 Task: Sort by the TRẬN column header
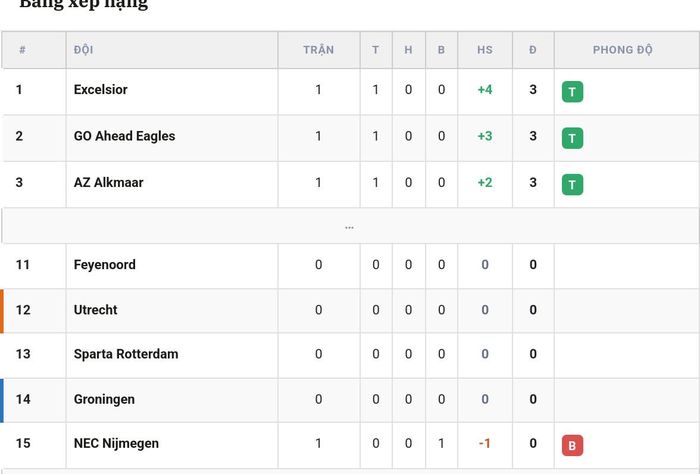[319, 50]
